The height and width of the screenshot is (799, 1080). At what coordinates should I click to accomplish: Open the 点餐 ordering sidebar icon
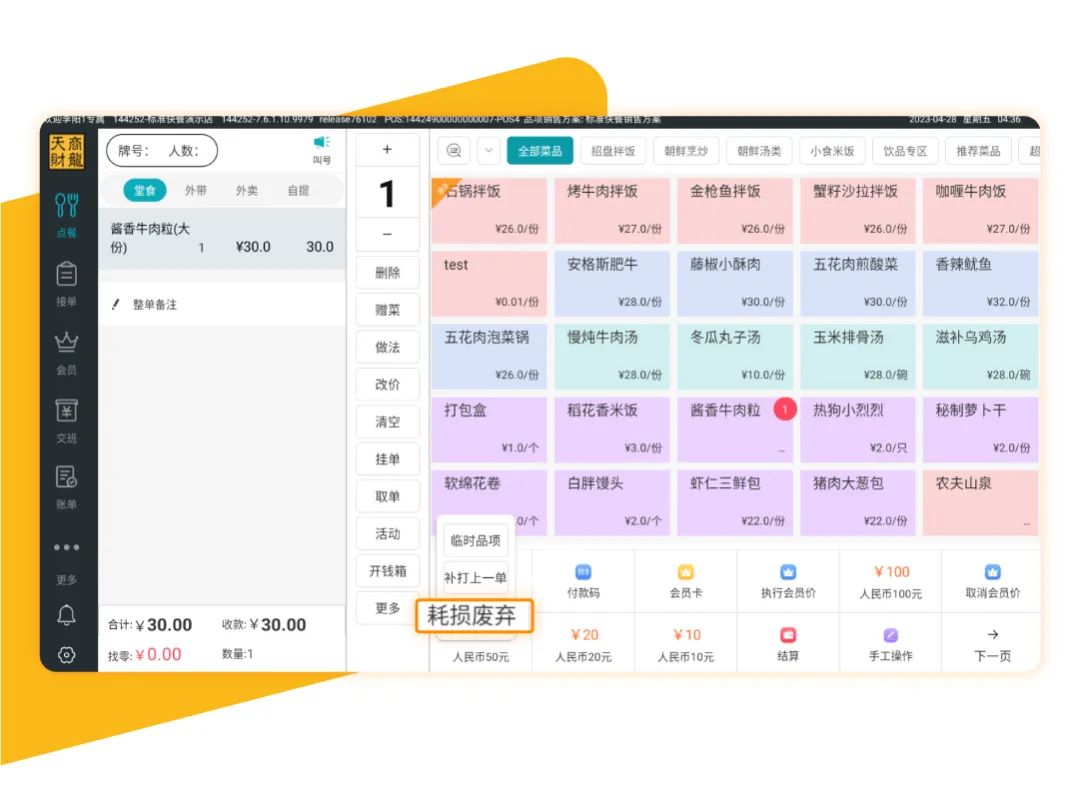[67, 212]
